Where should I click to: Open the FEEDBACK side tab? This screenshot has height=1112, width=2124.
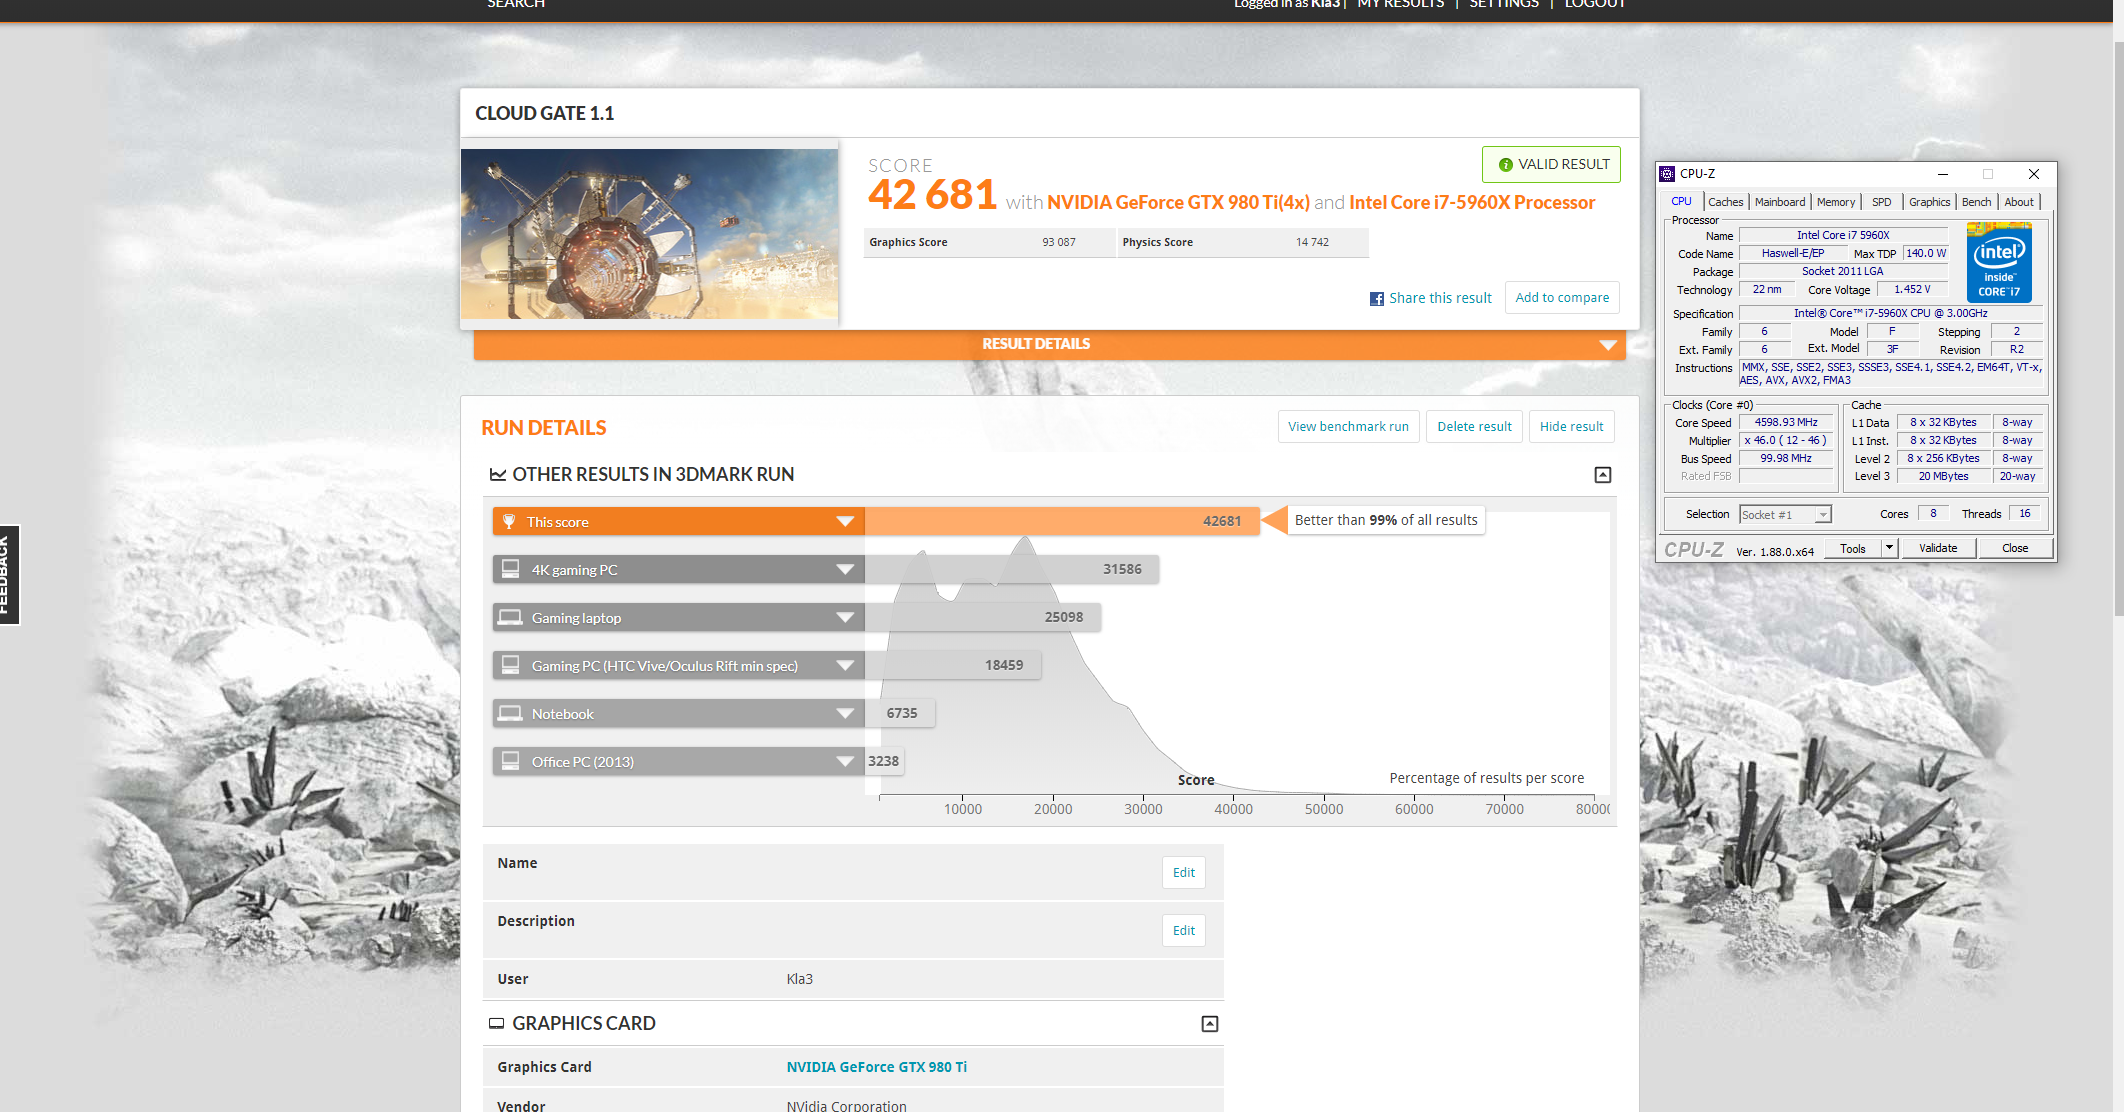tap(9, 575)
